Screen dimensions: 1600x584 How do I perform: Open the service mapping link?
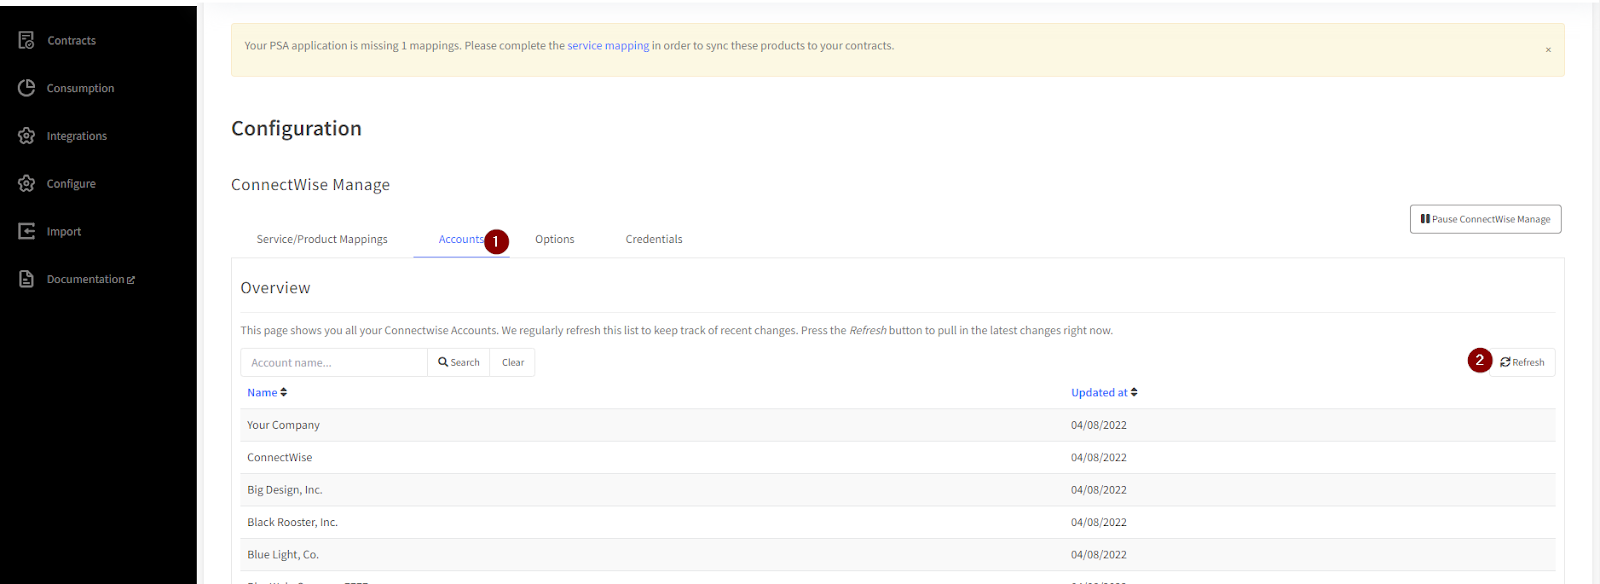tap(608, 46)
